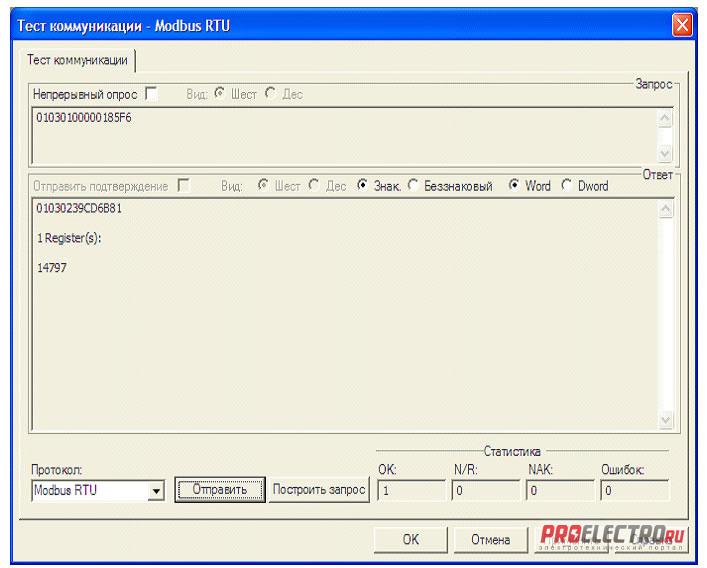Click the Отправить button
The height and width of the screenshot is (568, 707).
[220, 490]
